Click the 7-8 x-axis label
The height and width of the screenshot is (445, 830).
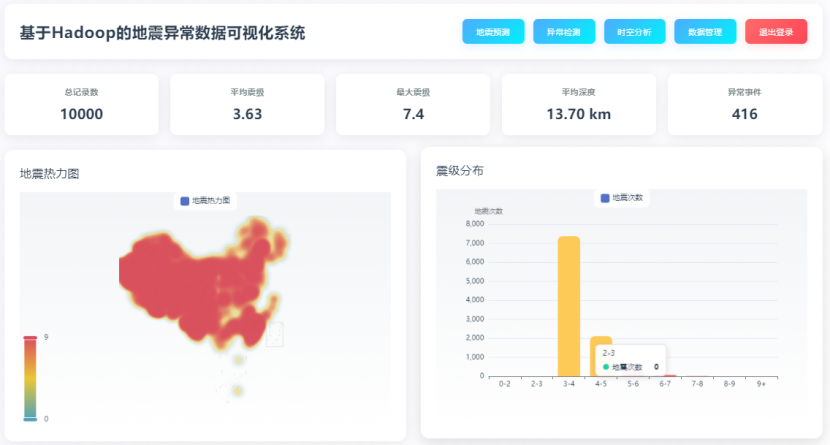point(697,384)
